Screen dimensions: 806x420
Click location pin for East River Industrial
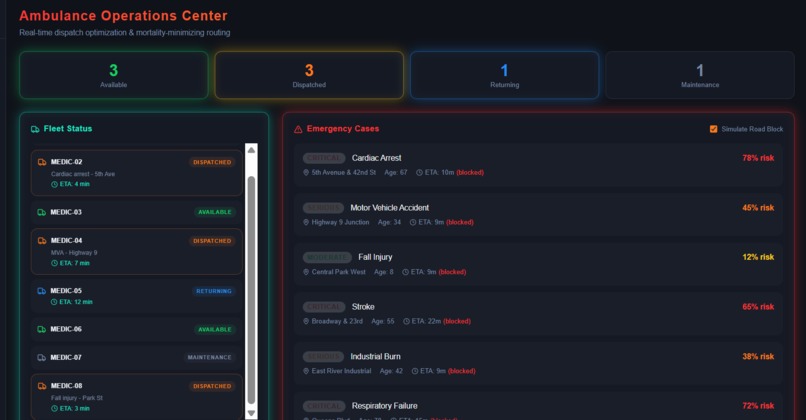coord(306,371)
